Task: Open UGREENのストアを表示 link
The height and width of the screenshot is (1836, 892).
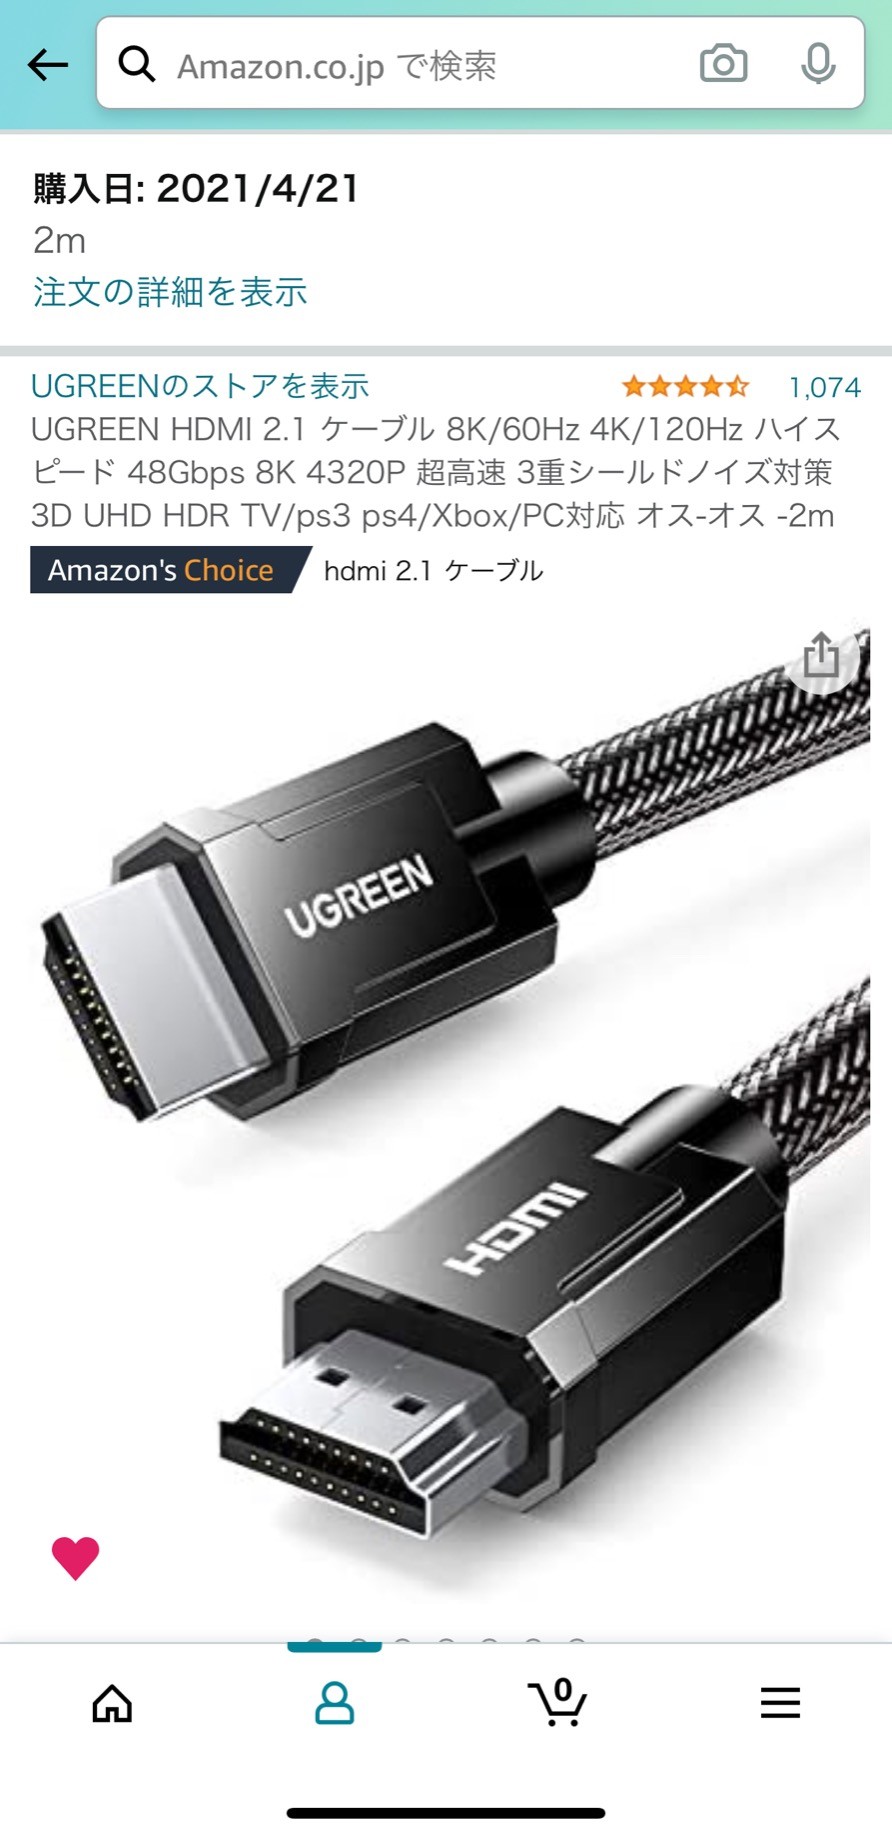Action: pos(200,386)
